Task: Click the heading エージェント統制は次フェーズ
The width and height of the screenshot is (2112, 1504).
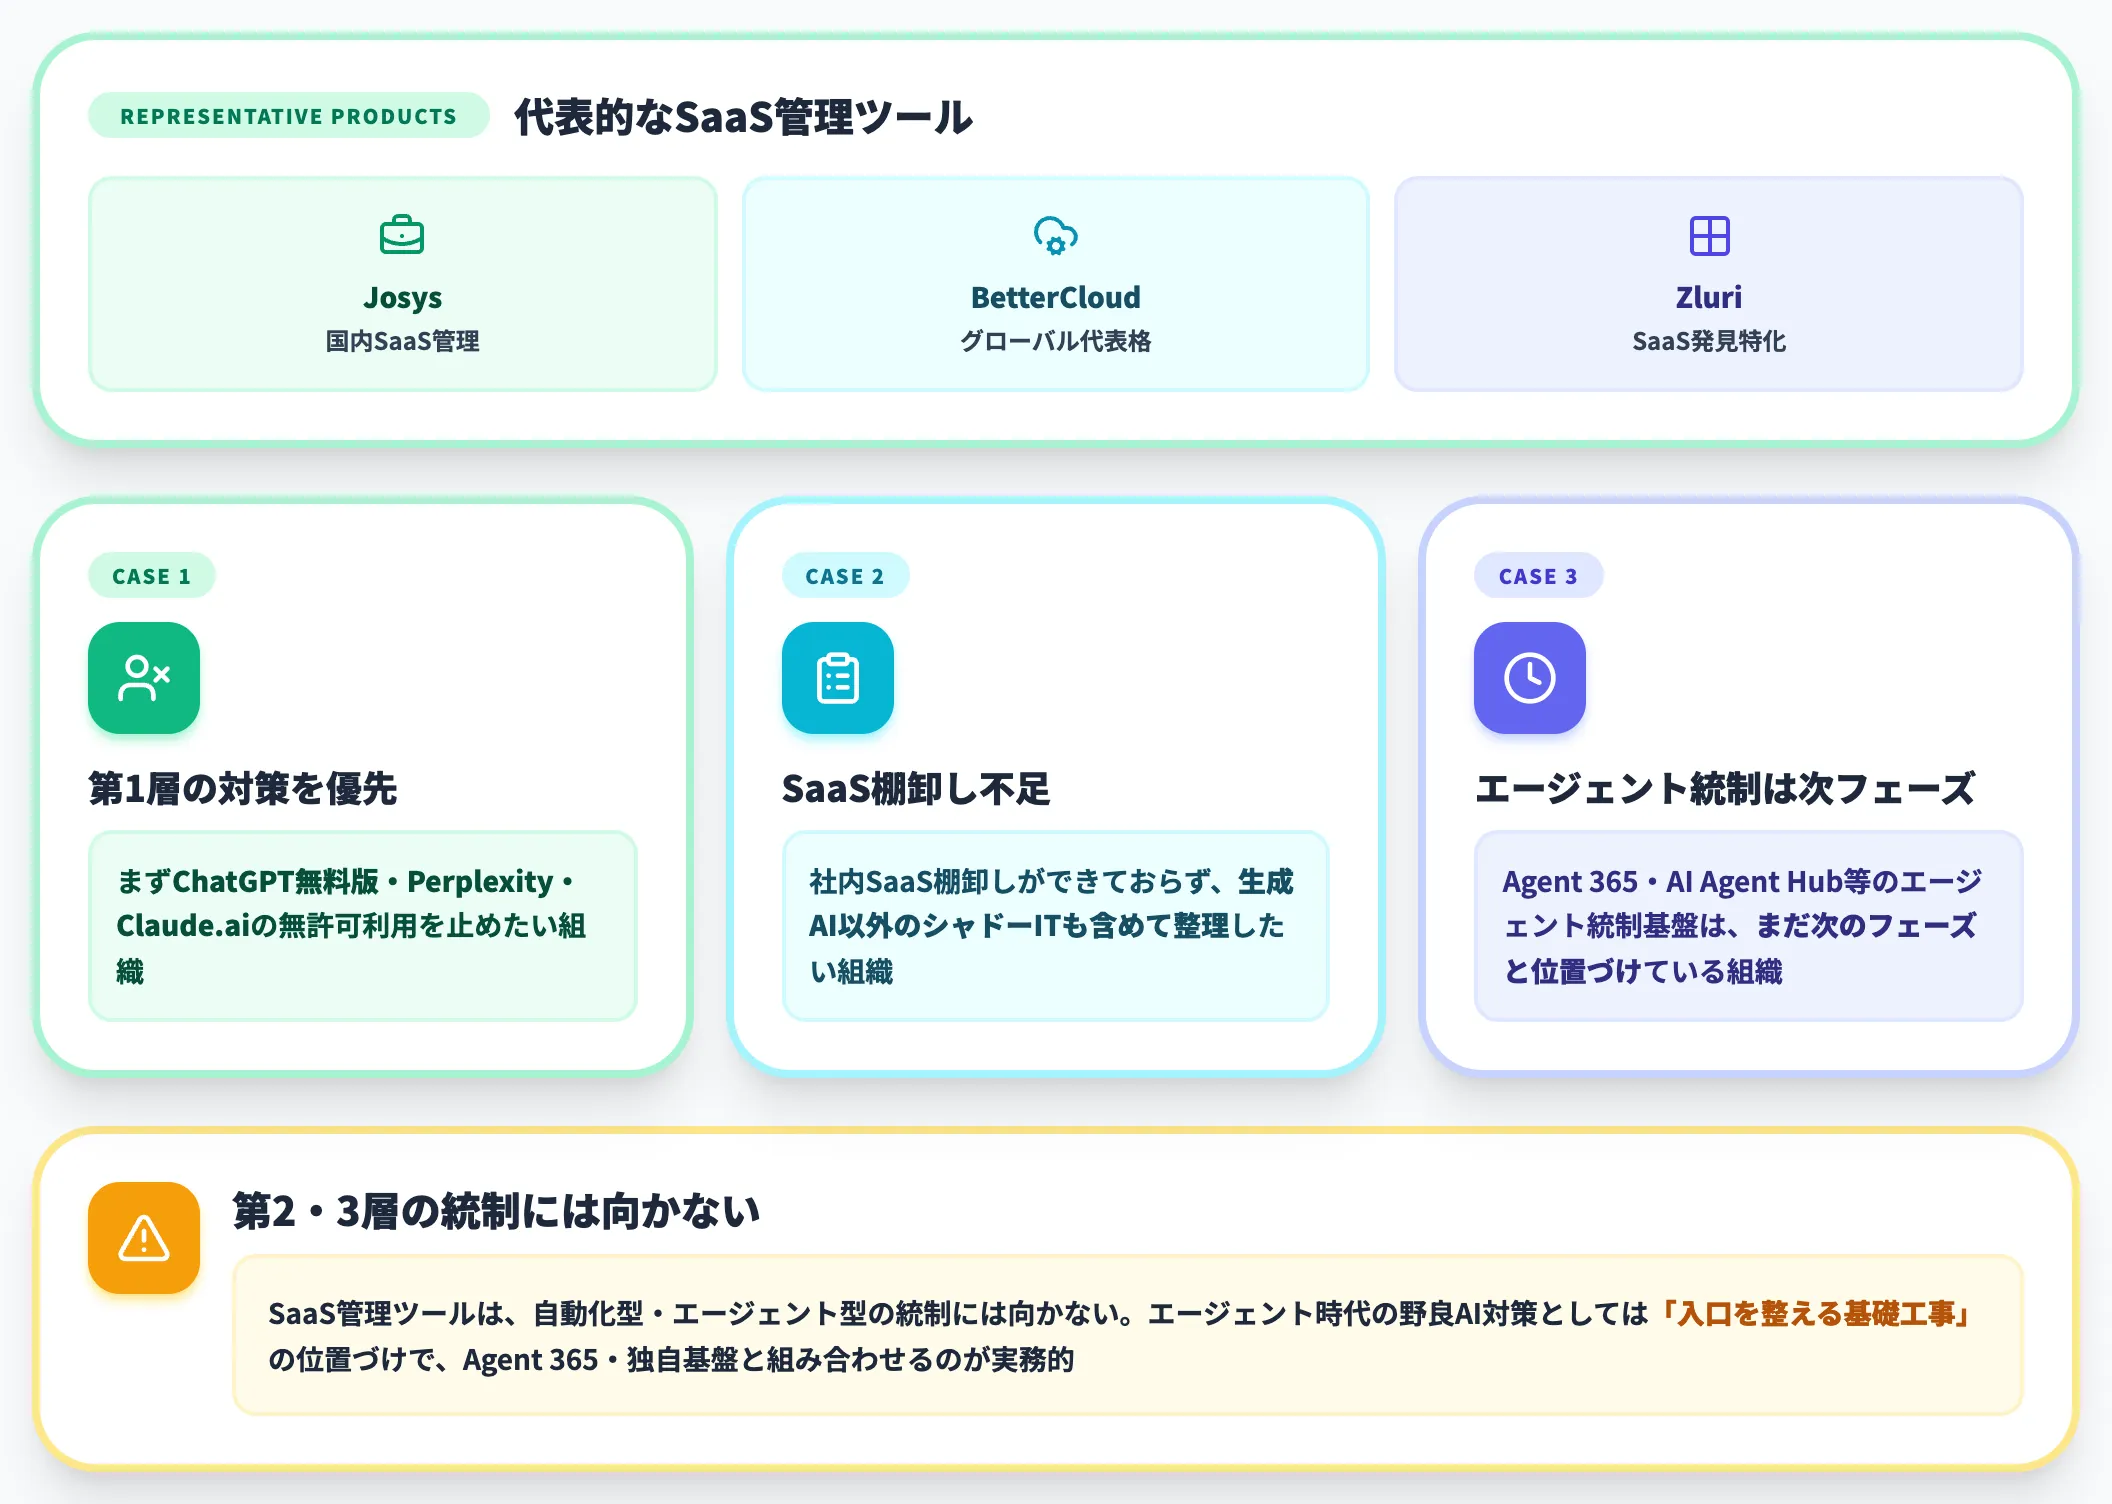Action: coord(1725,788)
